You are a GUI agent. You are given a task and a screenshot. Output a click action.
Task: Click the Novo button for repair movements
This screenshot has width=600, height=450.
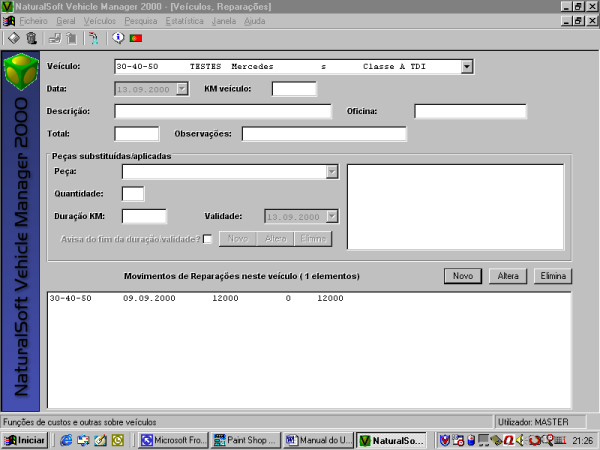(463, 276)
